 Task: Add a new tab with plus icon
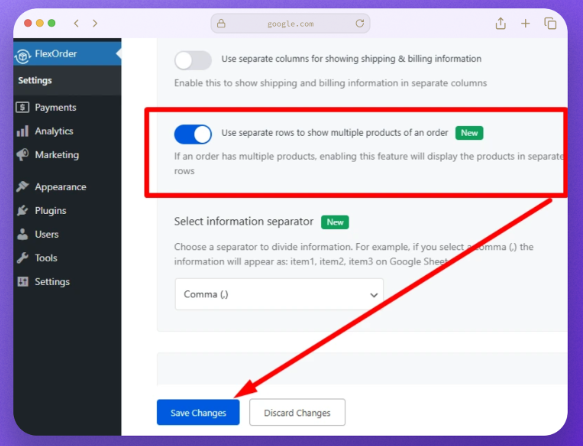(525, 24)
